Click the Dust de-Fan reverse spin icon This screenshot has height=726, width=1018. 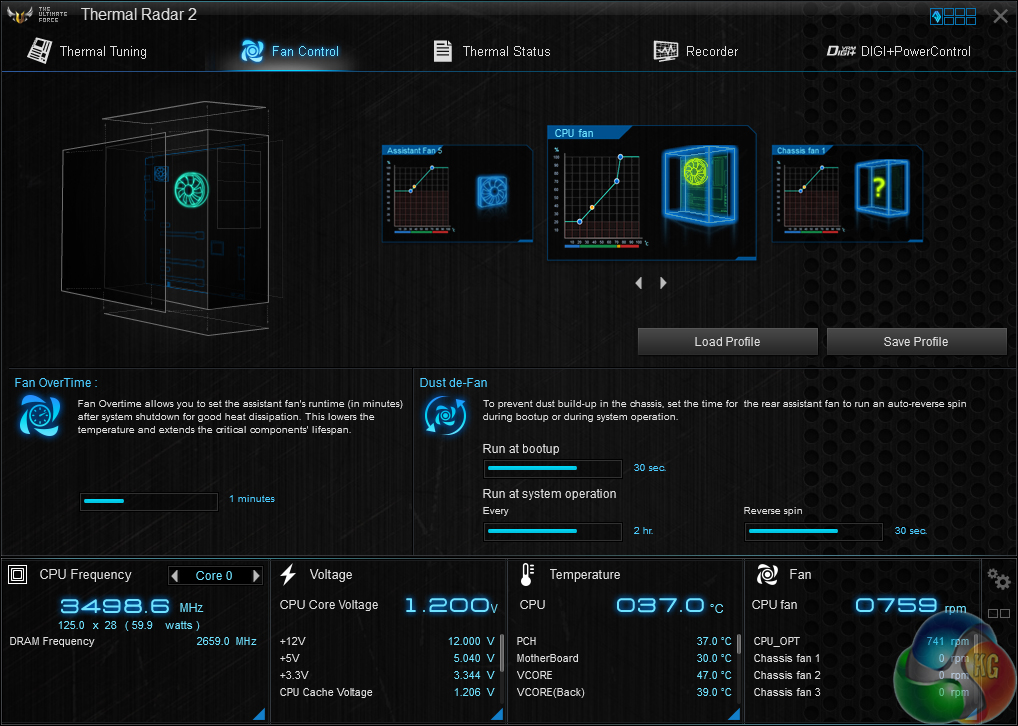445,416
